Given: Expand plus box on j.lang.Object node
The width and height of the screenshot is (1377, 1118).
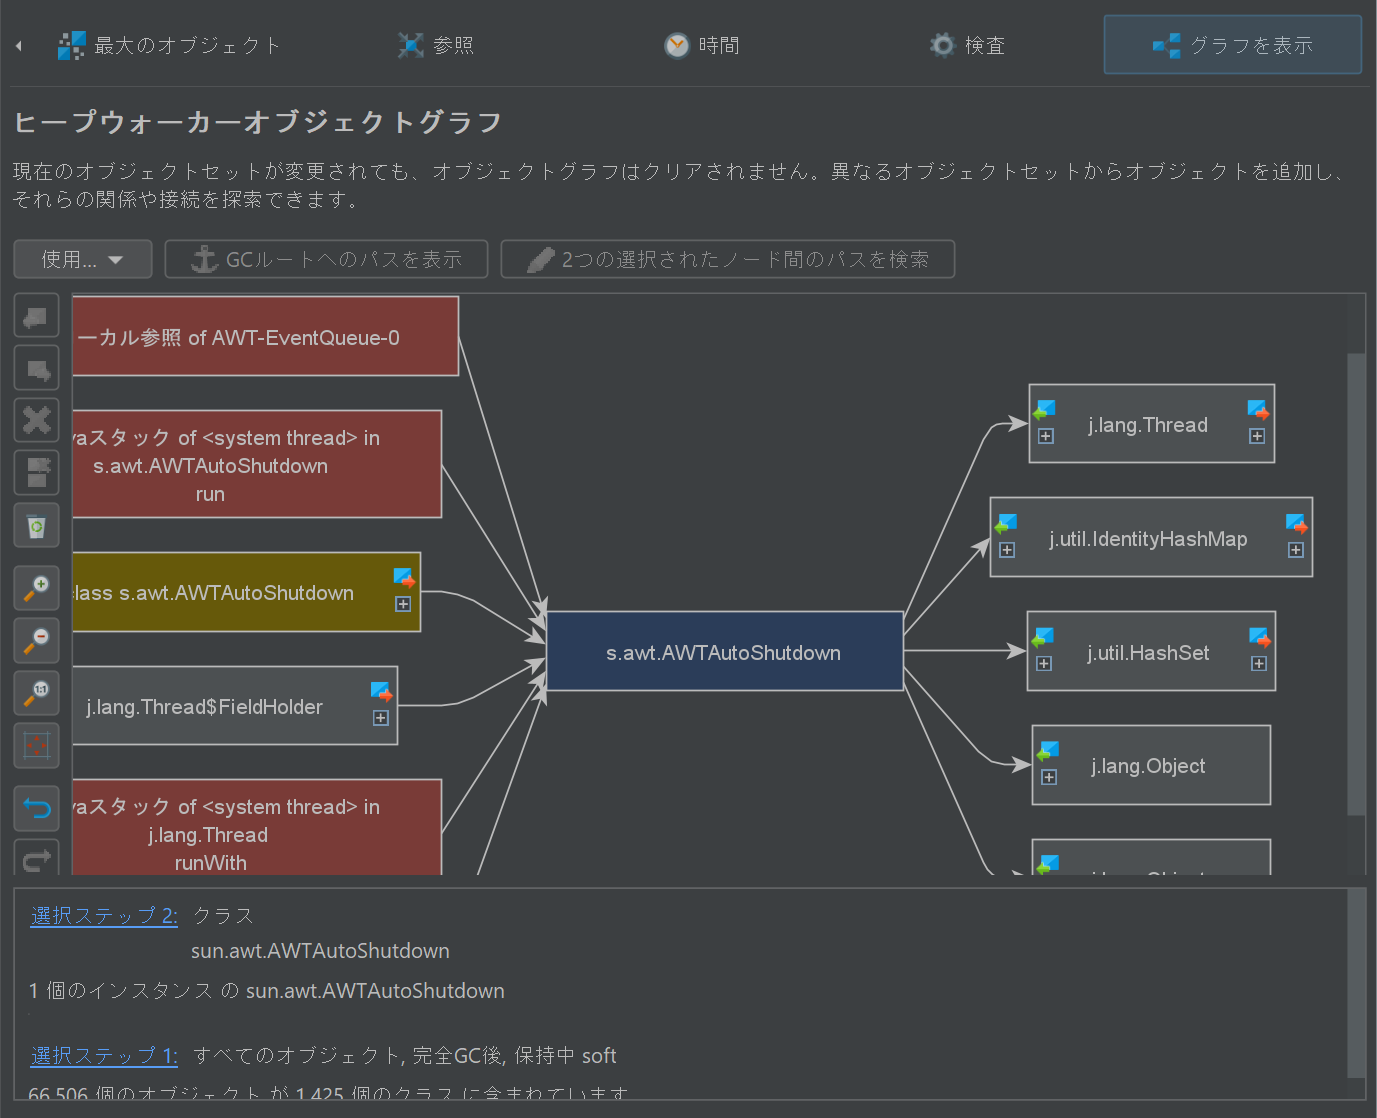Looking at the screenshot, I should [1049, 777].
